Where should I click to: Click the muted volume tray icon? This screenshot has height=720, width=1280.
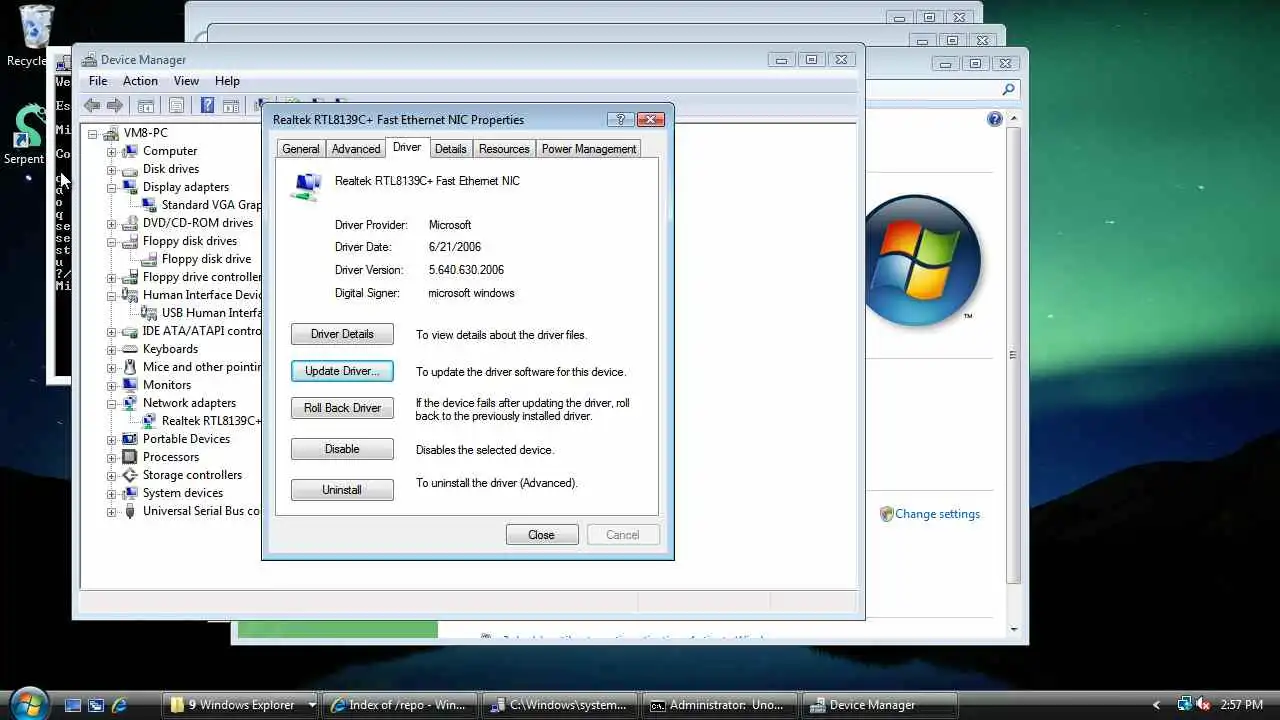pos(1204,705)
